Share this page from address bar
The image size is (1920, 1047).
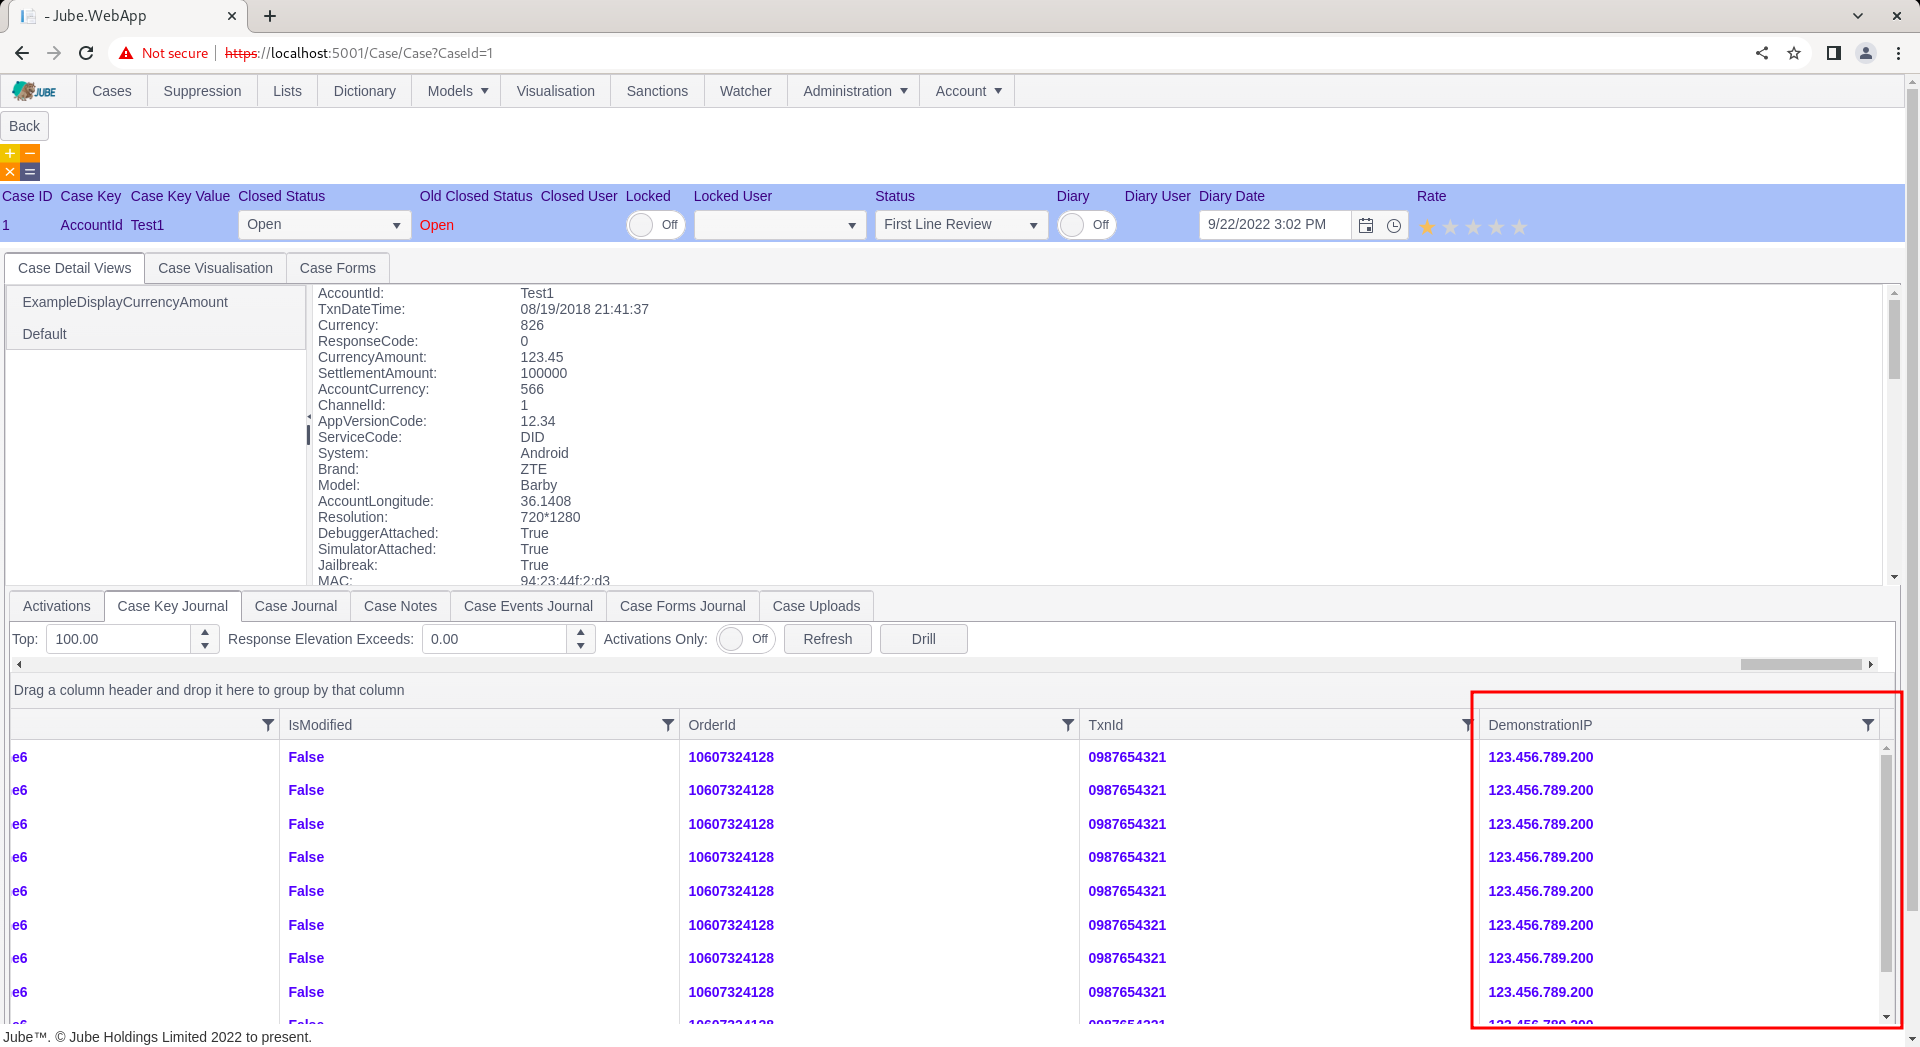pos(1762,53)
